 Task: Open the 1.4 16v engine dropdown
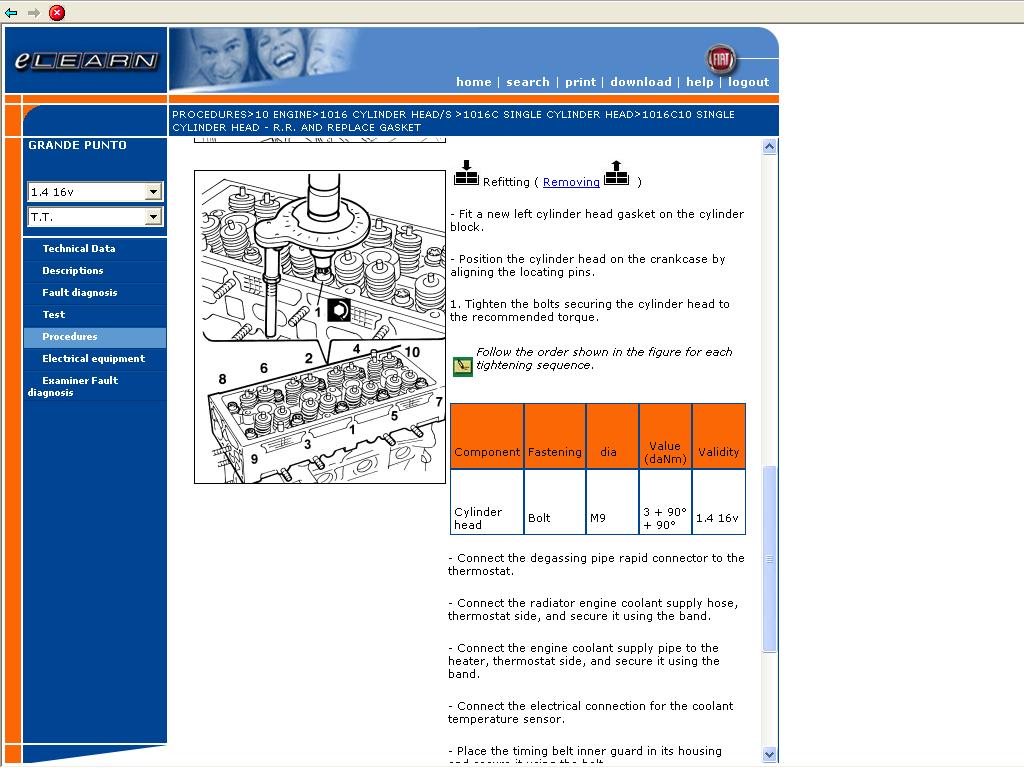click(x=153, y=192)
